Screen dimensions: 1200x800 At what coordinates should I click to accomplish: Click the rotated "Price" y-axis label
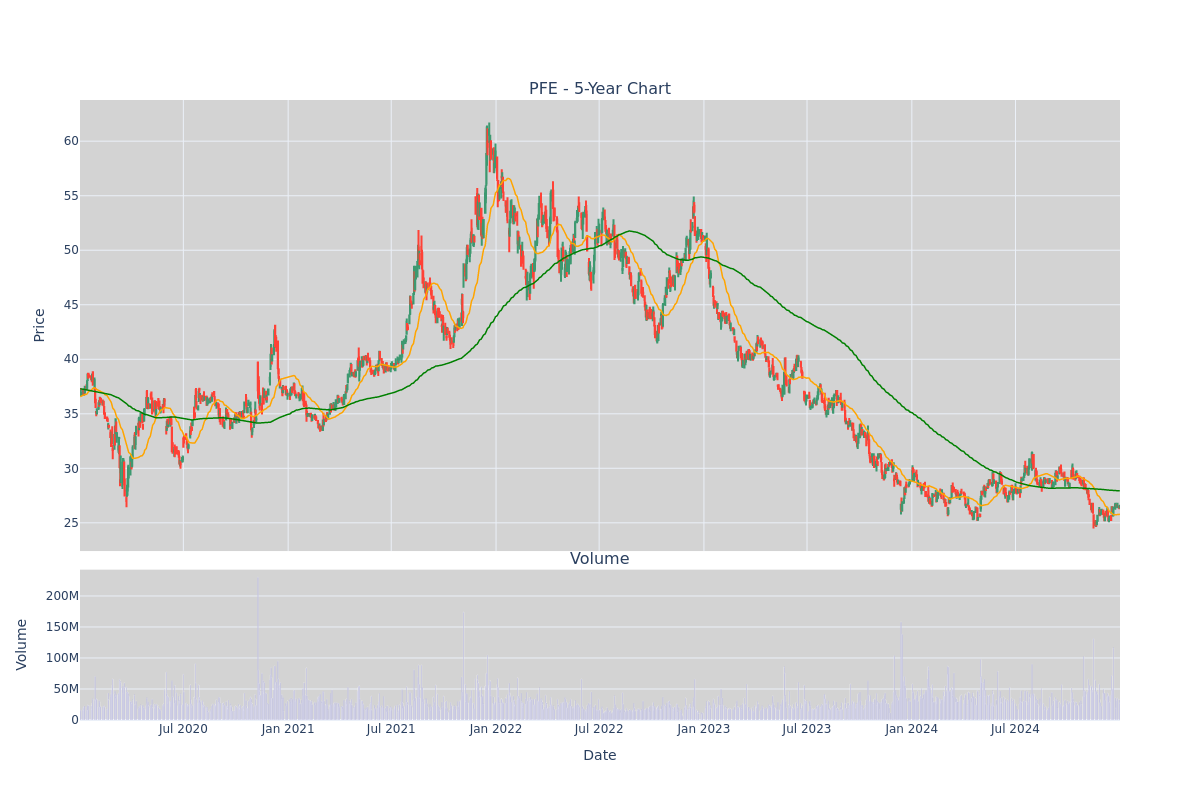(x=40, y=325)
